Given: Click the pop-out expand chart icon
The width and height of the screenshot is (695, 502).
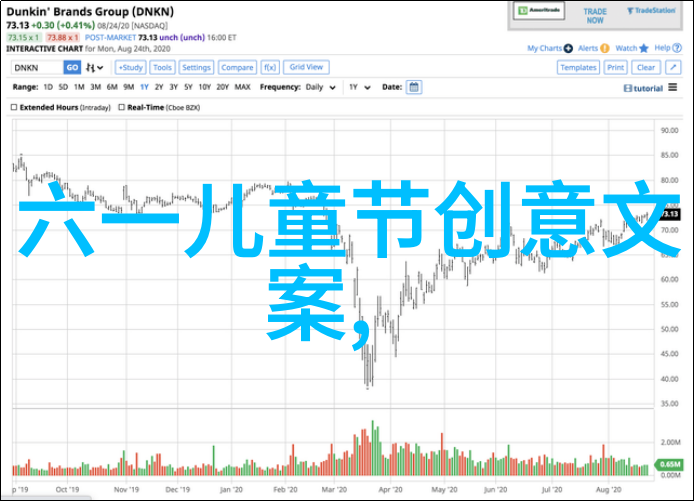Looking at the screenshot, I should tap(673, 68).
